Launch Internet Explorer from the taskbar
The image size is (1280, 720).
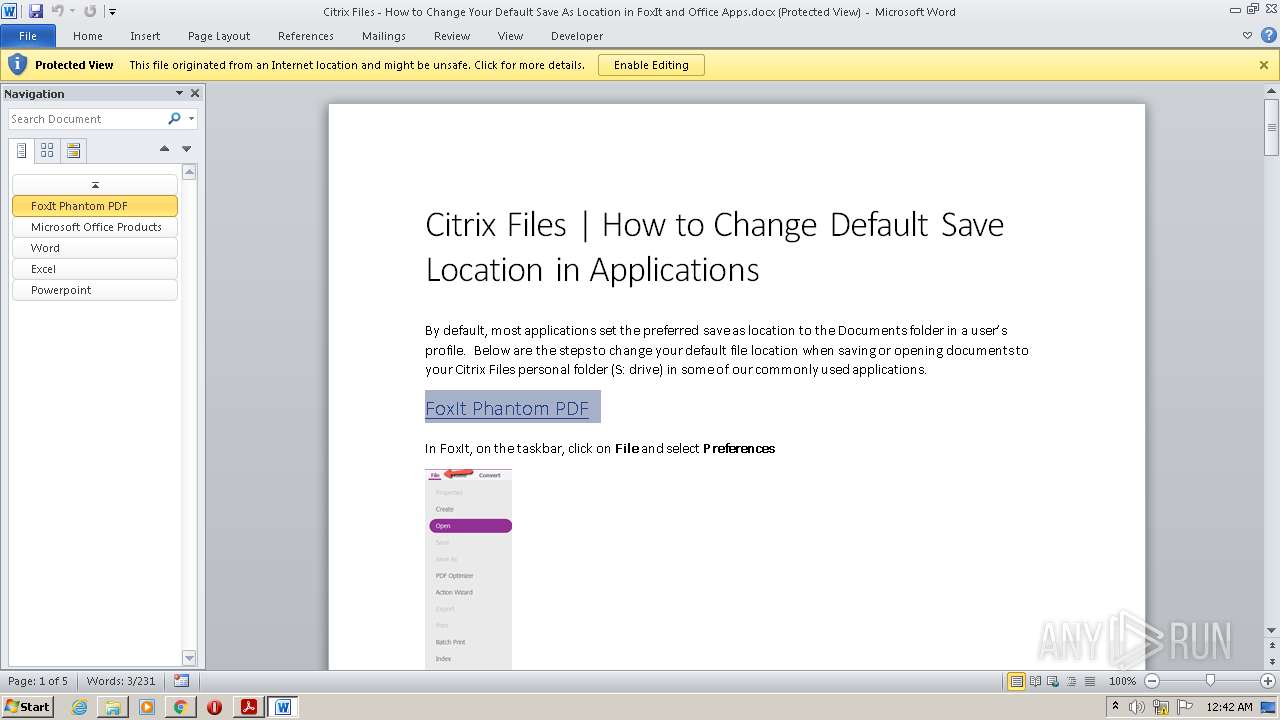point(79,707)
